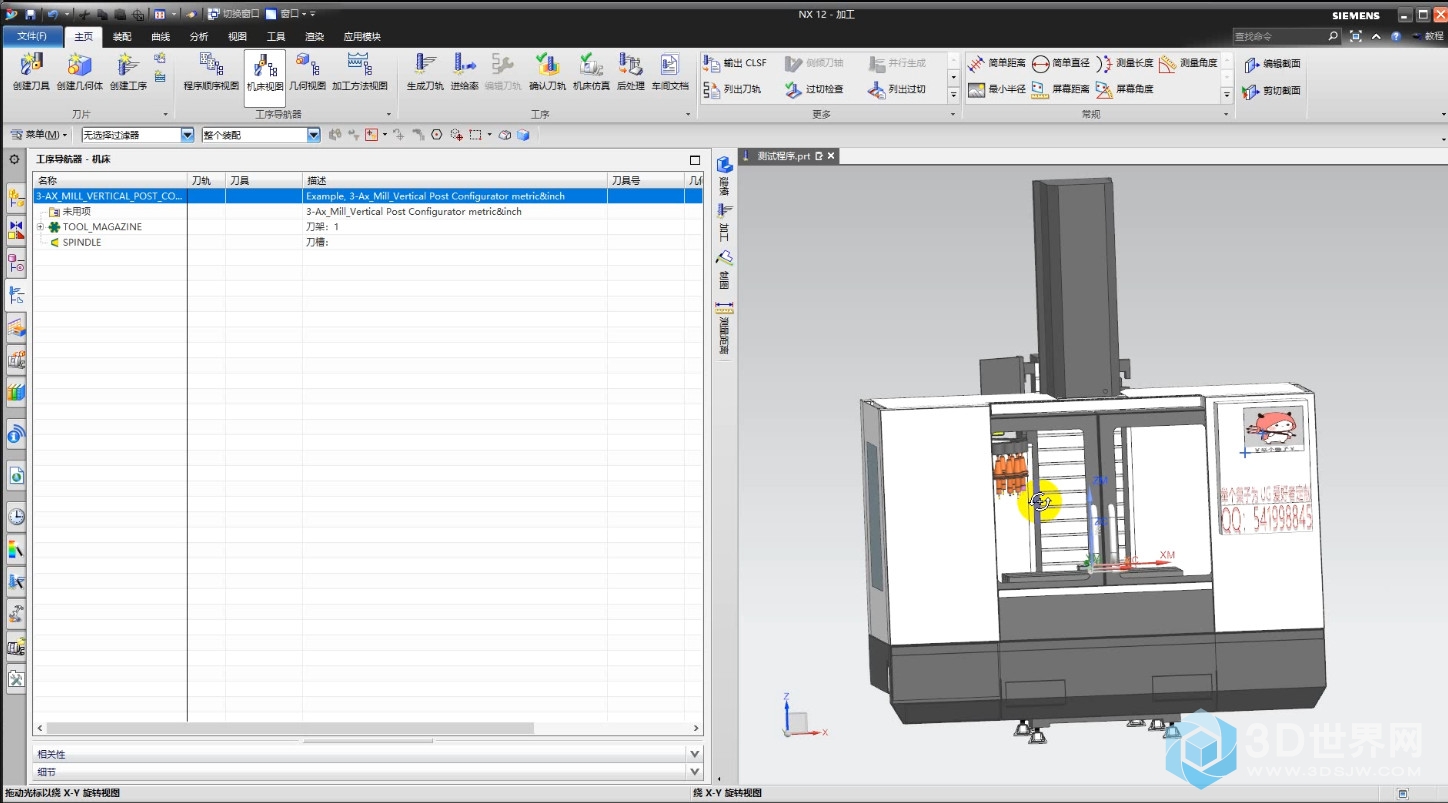Click the 教程 tutorial link
The image size is (1448, 803).
(1428, 36)
